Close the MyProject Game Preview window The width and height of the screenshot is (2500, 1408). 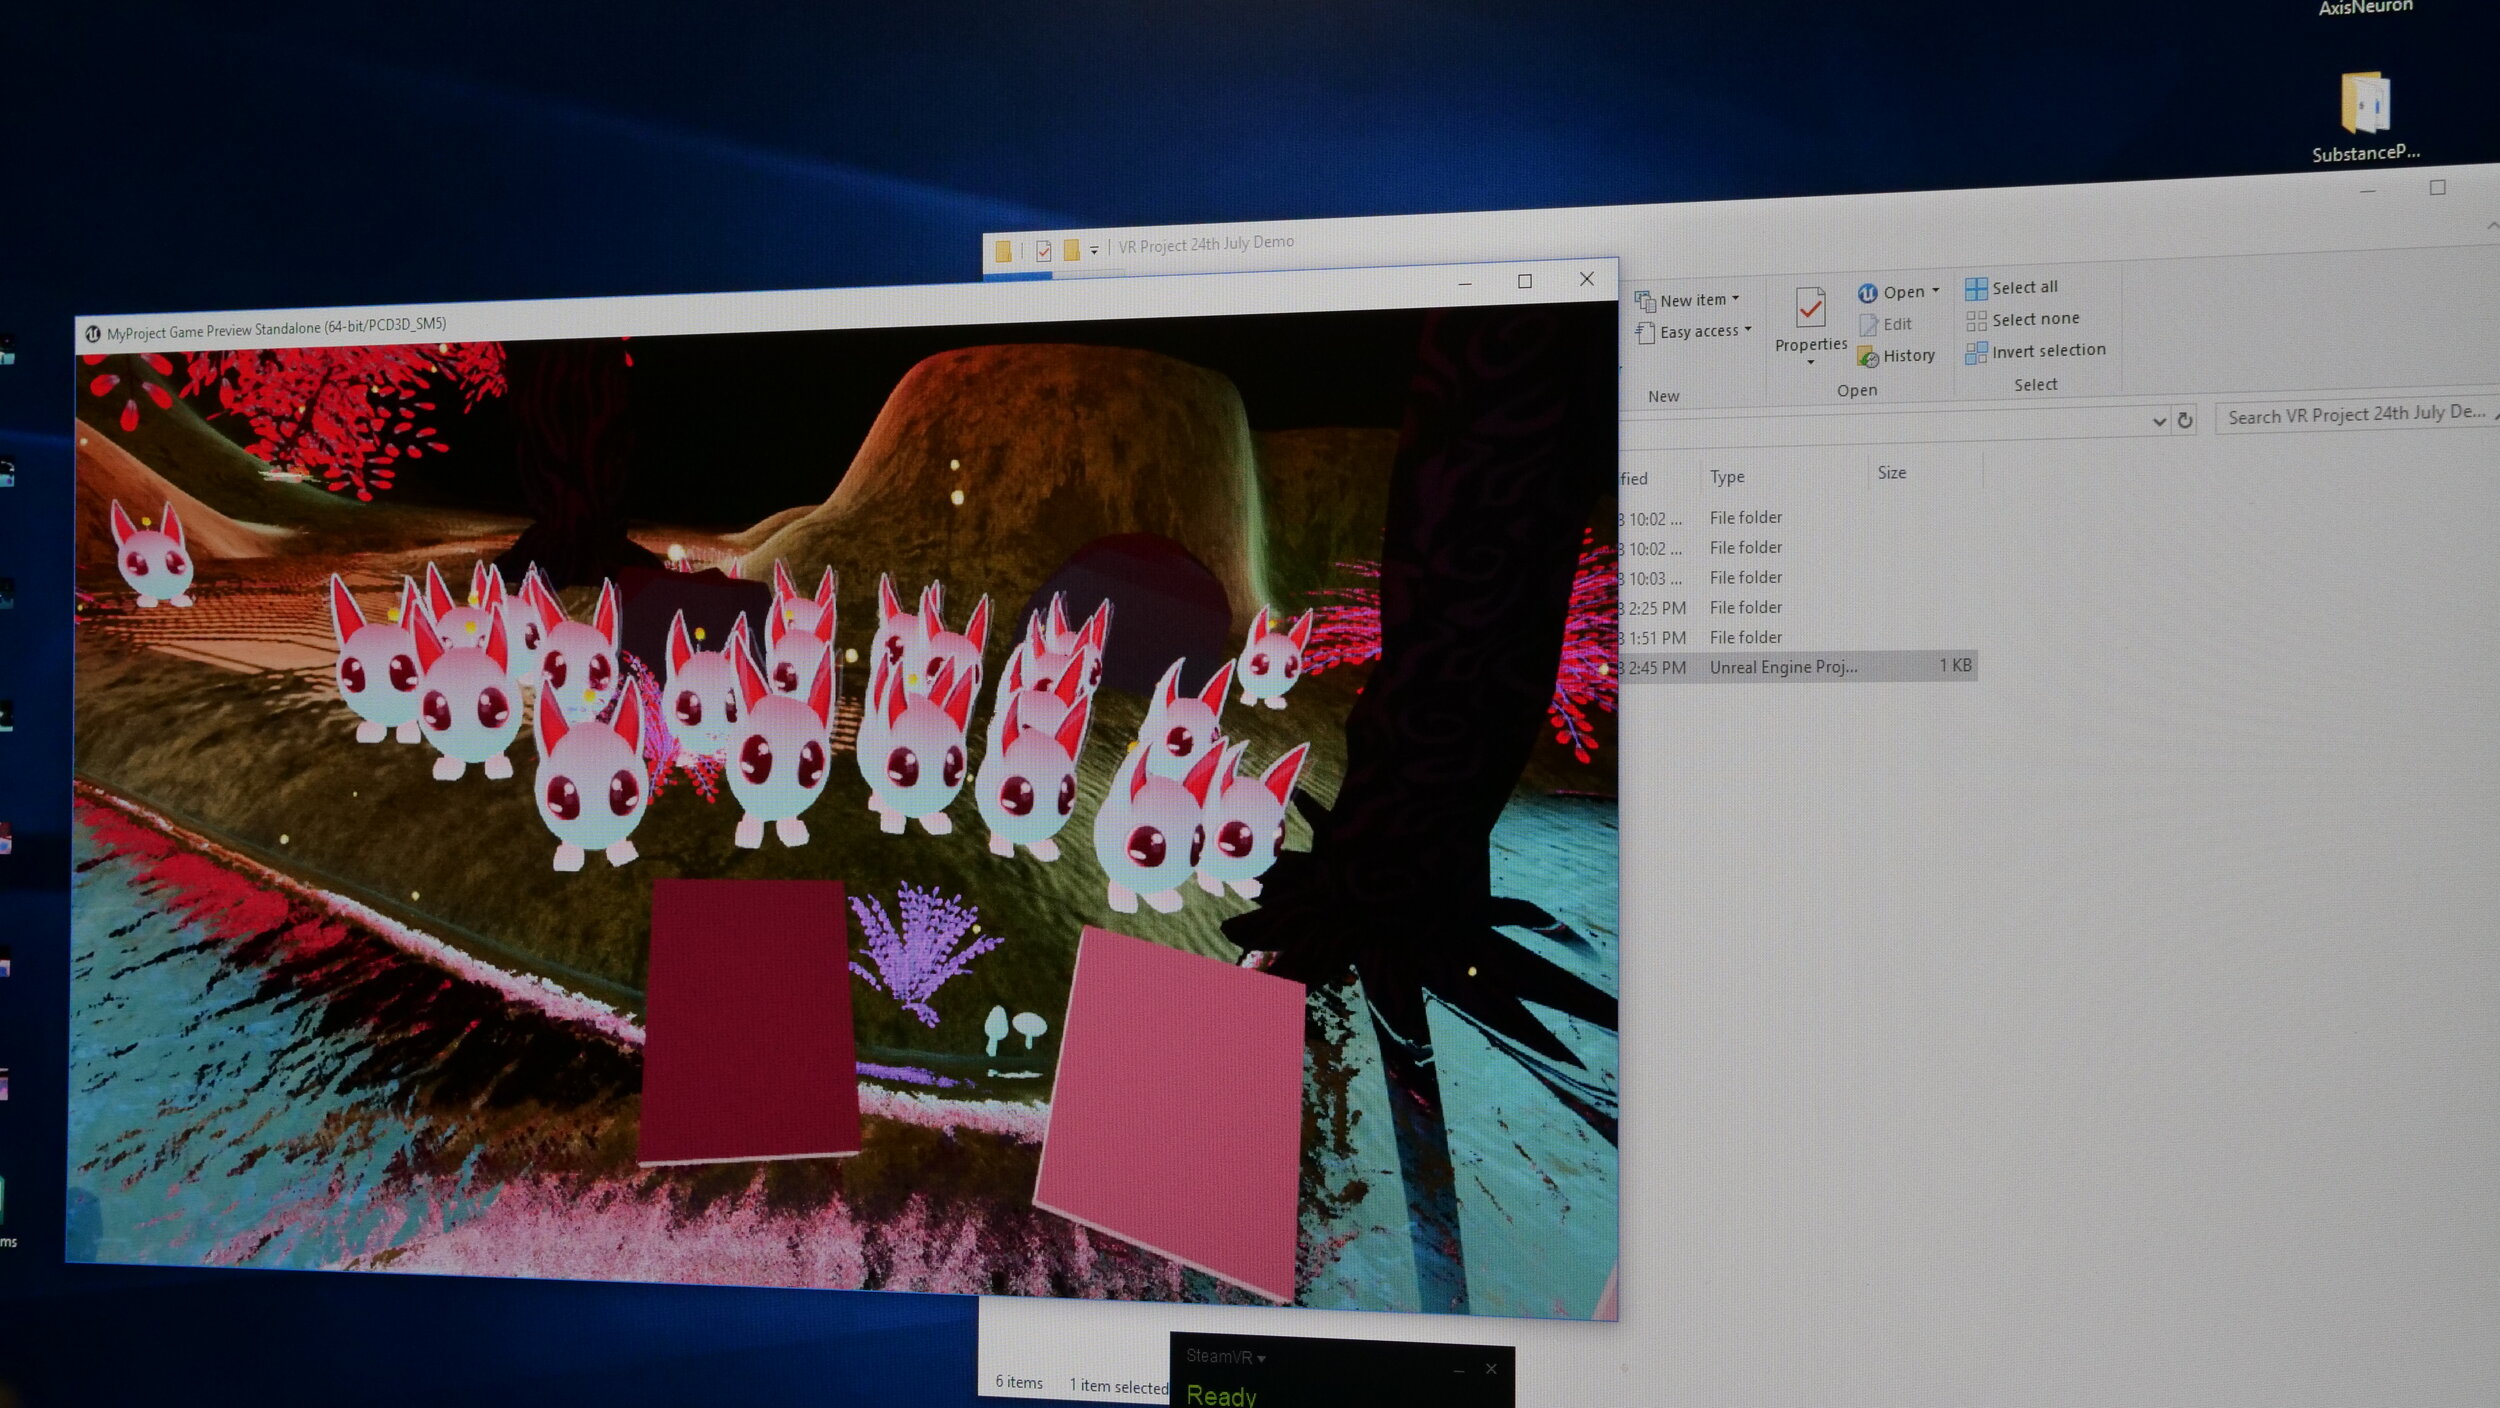tap(1587, 279)
